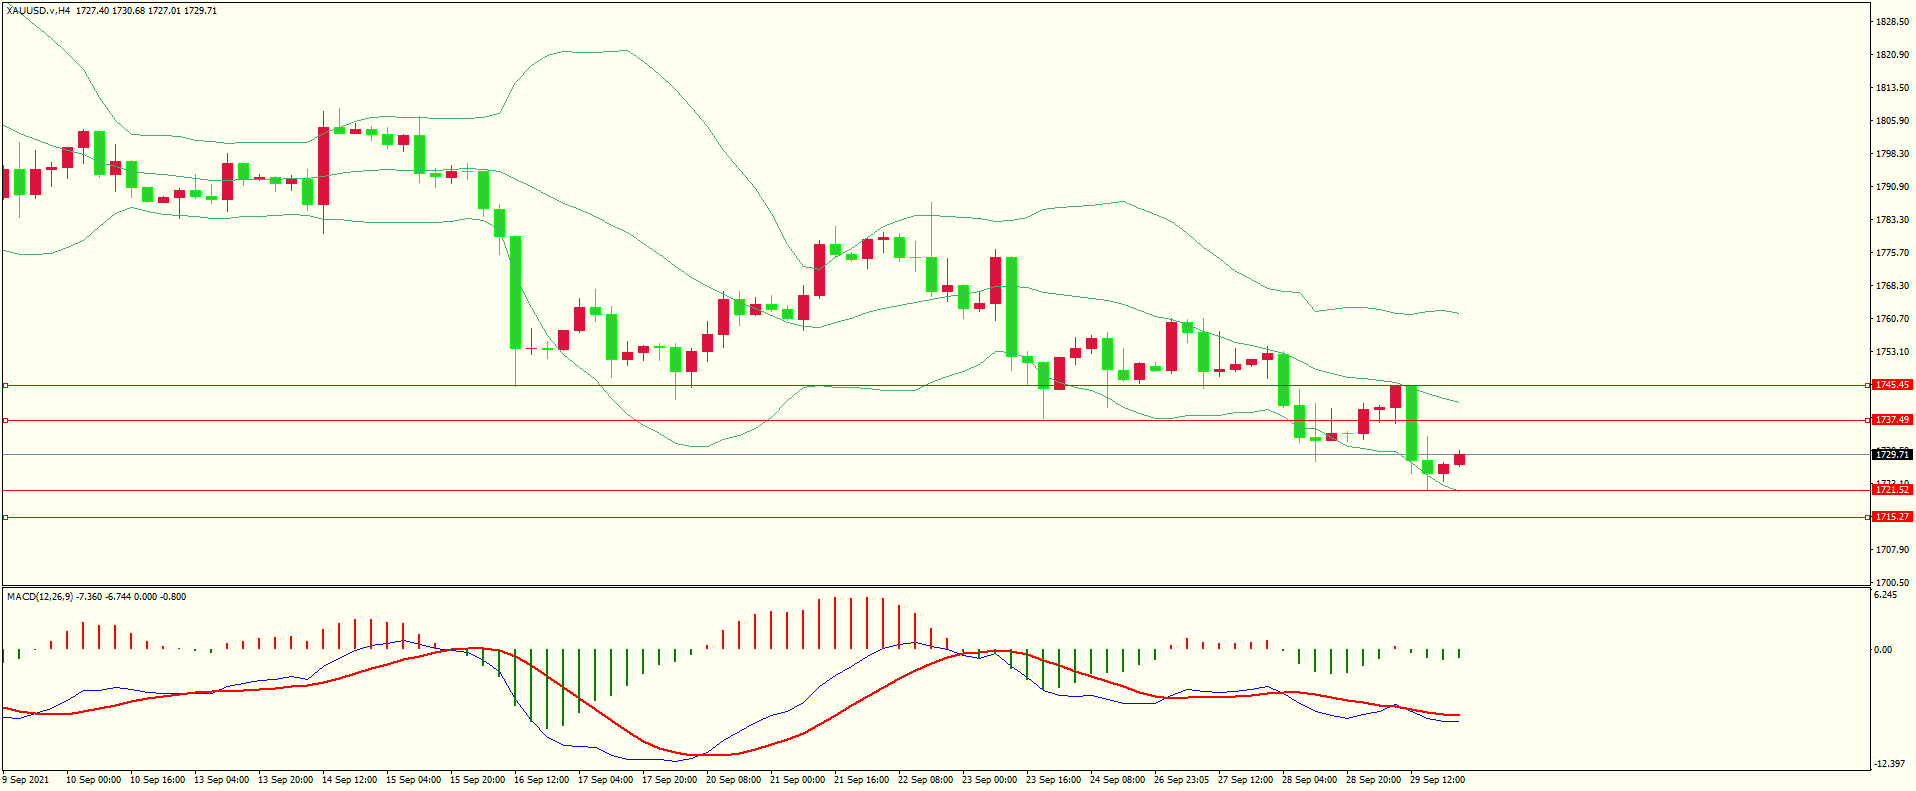This screenshot has height=791, width=1916.
Task: Click the 21 Sep 00:00 time label
Action: (797, 780)
